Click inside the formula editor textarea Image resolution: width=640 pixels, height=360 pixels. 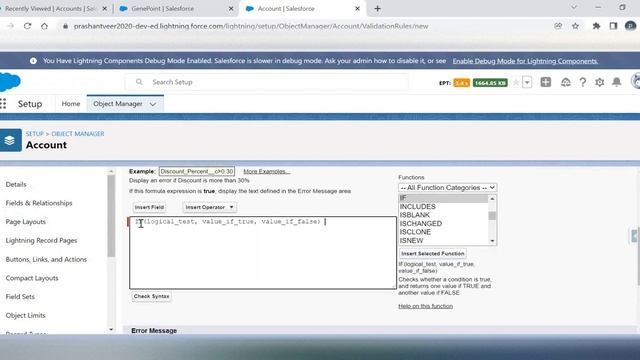click(x=263, y=253)
